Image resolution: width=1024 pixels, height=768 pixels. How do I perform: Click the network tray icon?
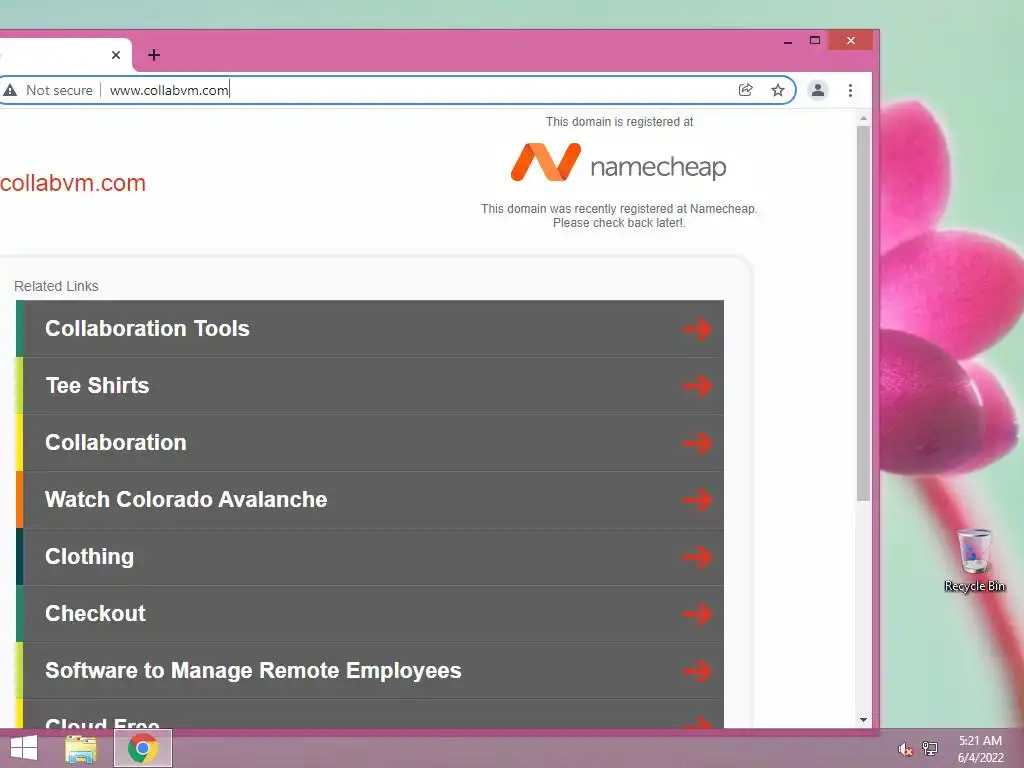[x=930, y=749]
